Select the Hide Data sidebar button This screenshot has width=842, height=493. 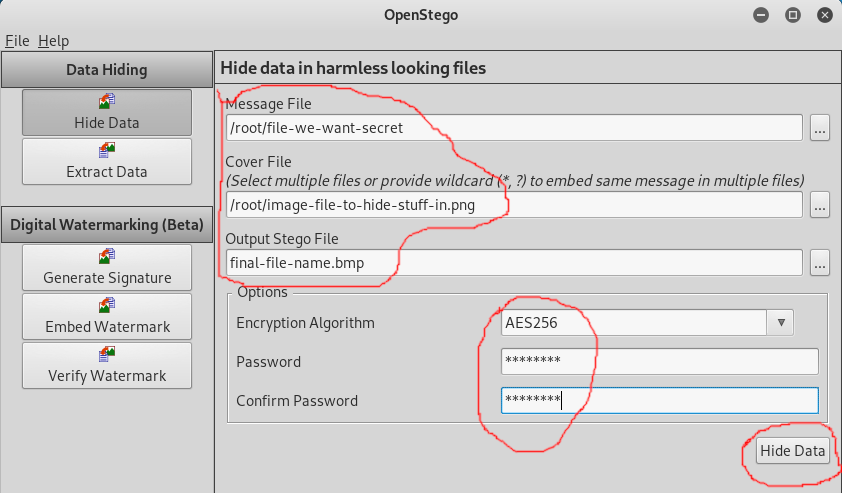pyautogui.click(x=107, y=112)
